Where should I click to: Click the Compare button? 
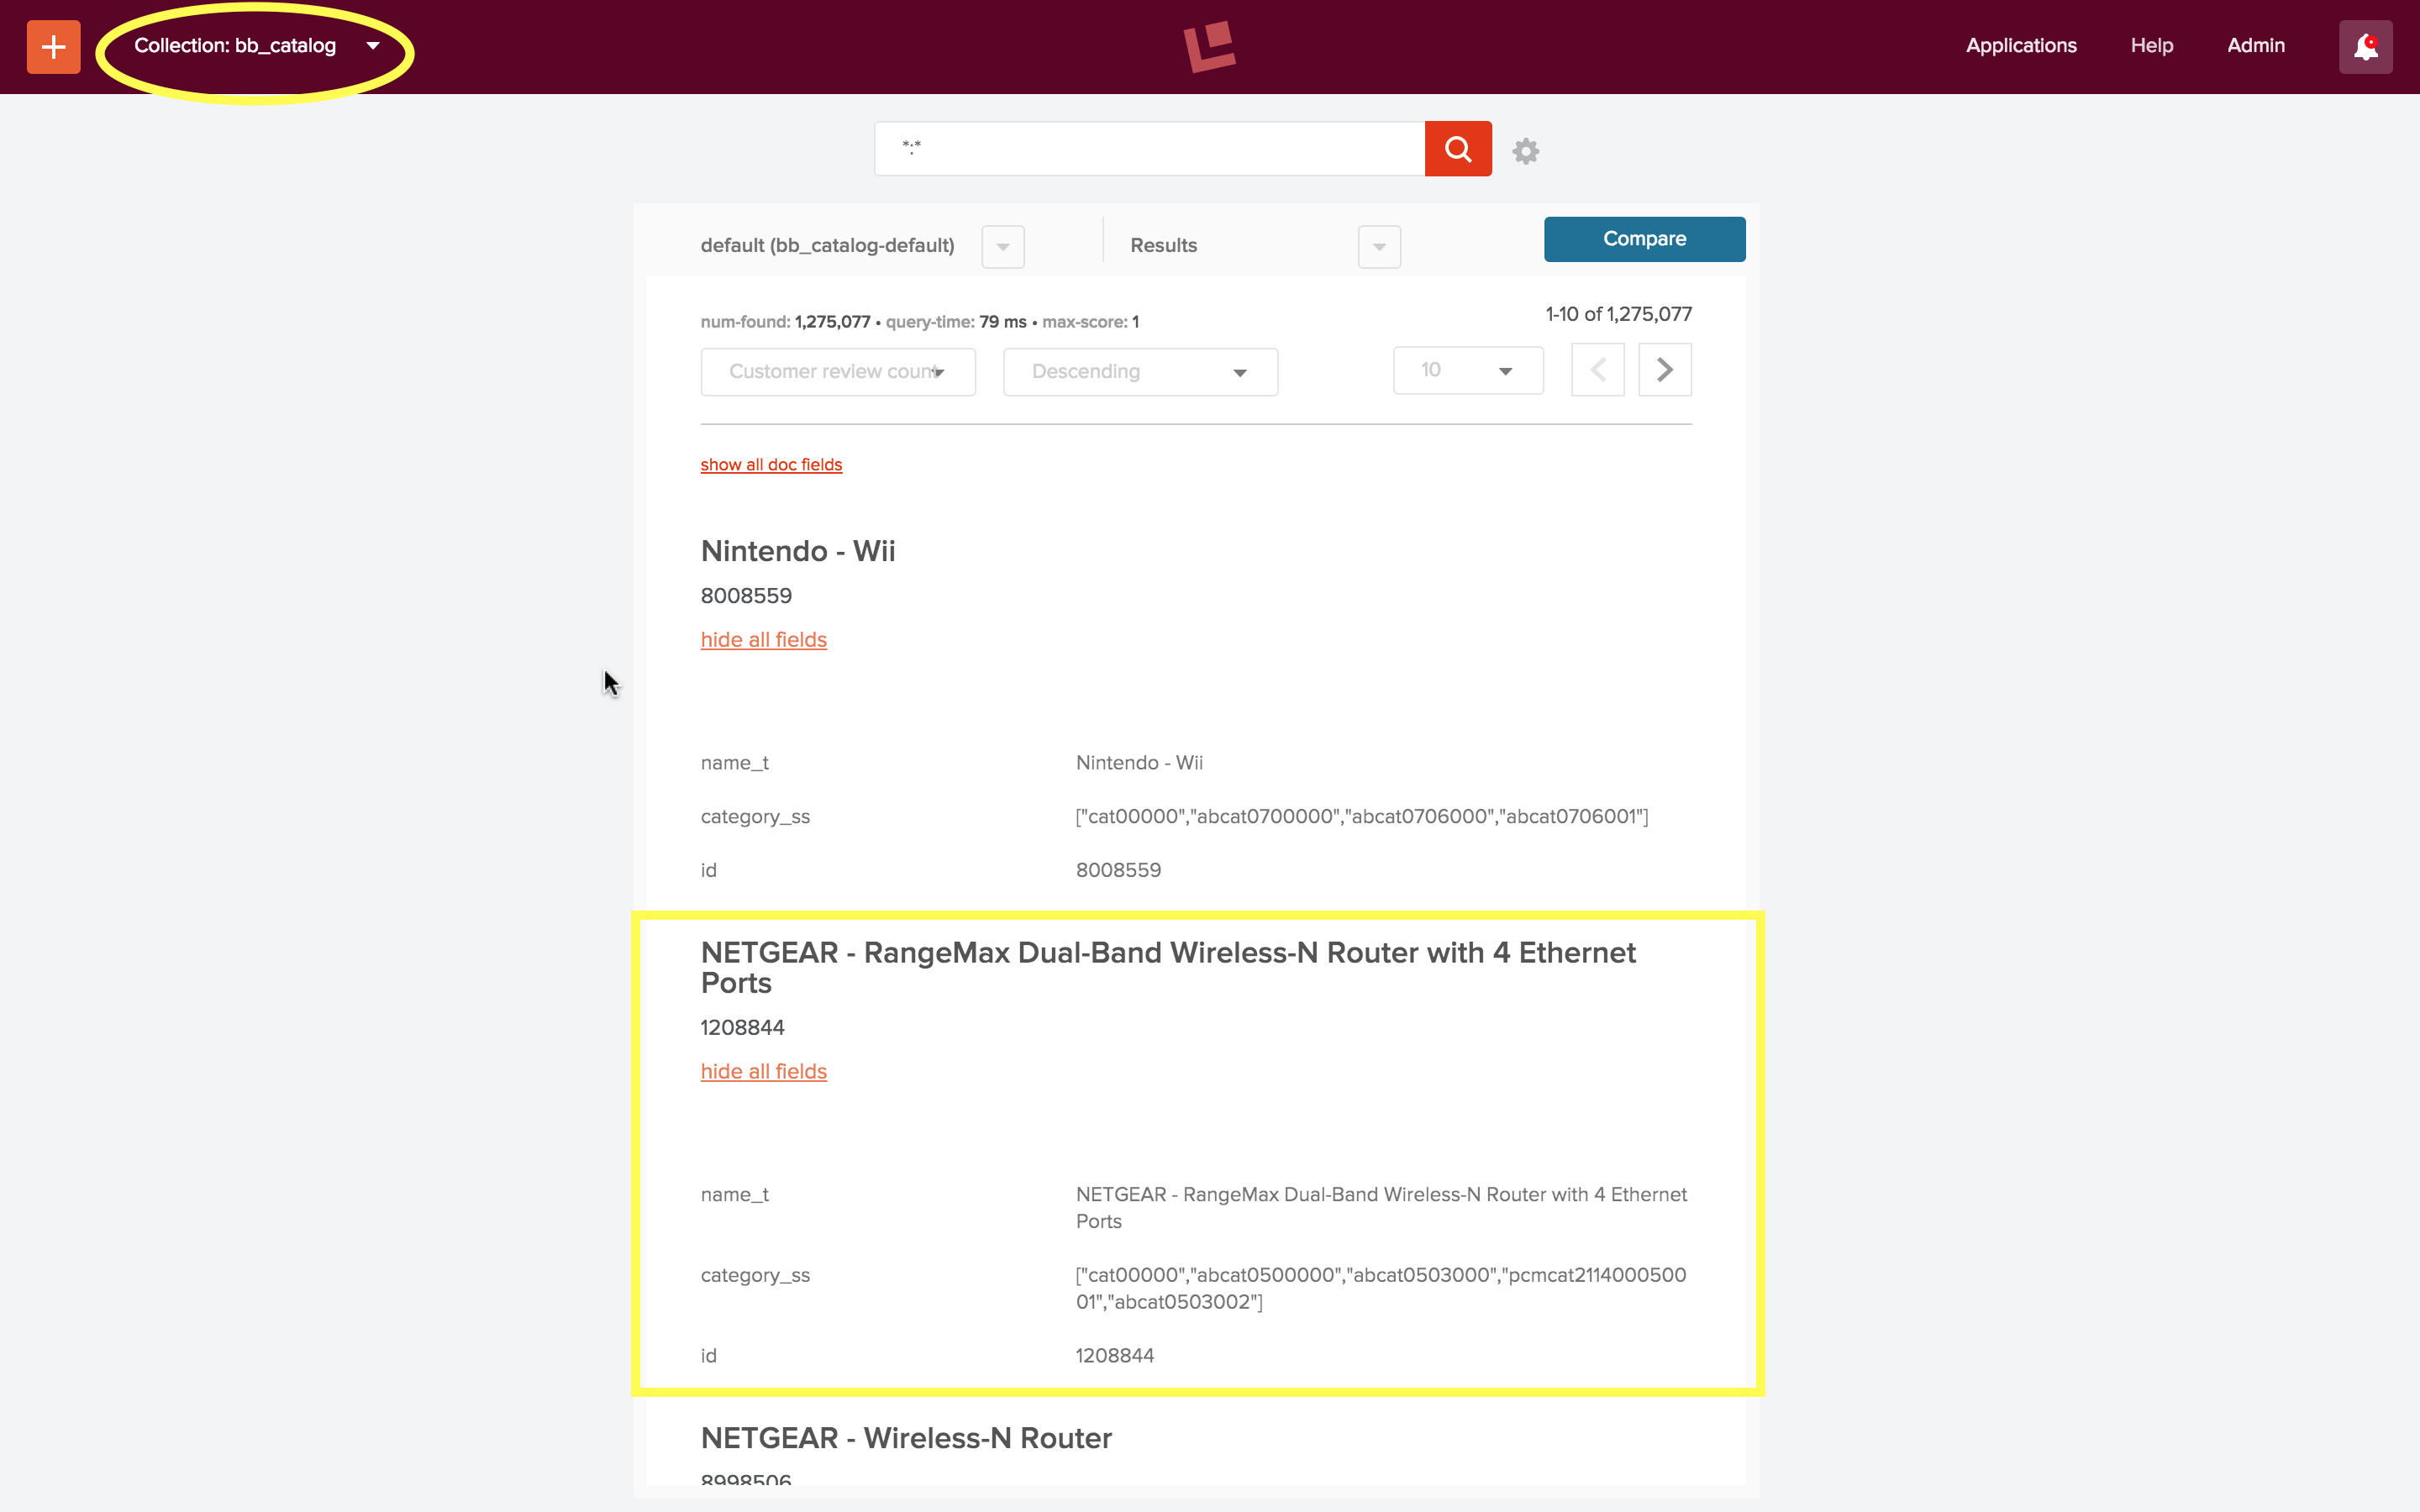point(1643,239)
